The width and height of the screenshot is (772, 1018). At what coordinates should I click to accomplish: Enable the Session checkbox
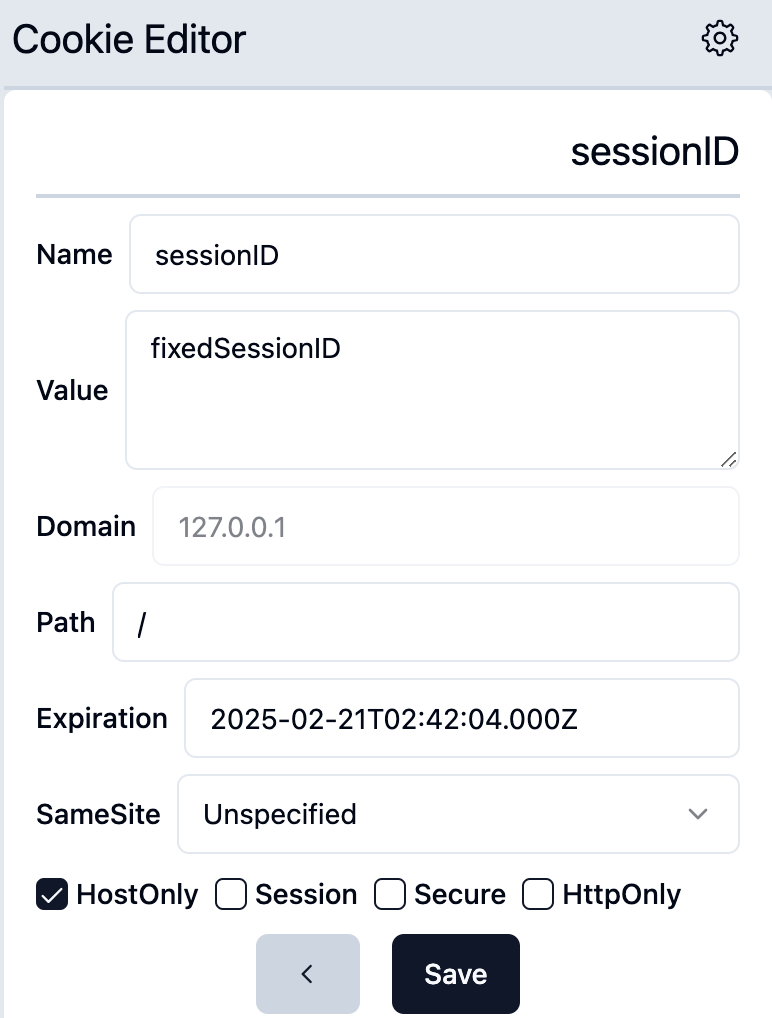232,894
